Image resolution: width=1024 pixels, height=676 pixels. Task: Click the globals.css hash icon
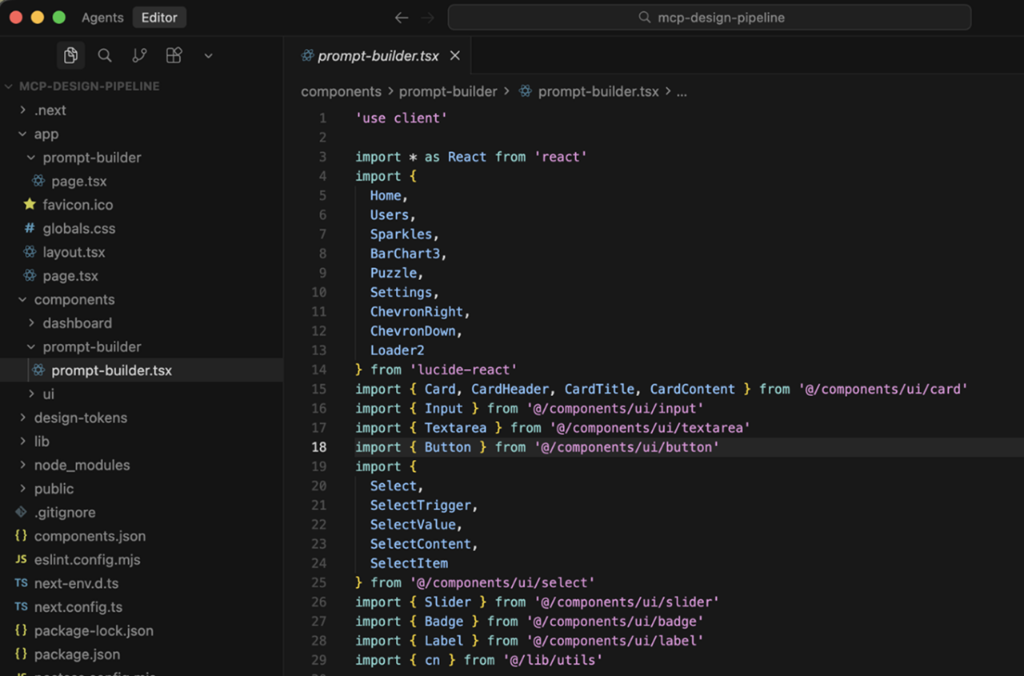click(28, 228)
